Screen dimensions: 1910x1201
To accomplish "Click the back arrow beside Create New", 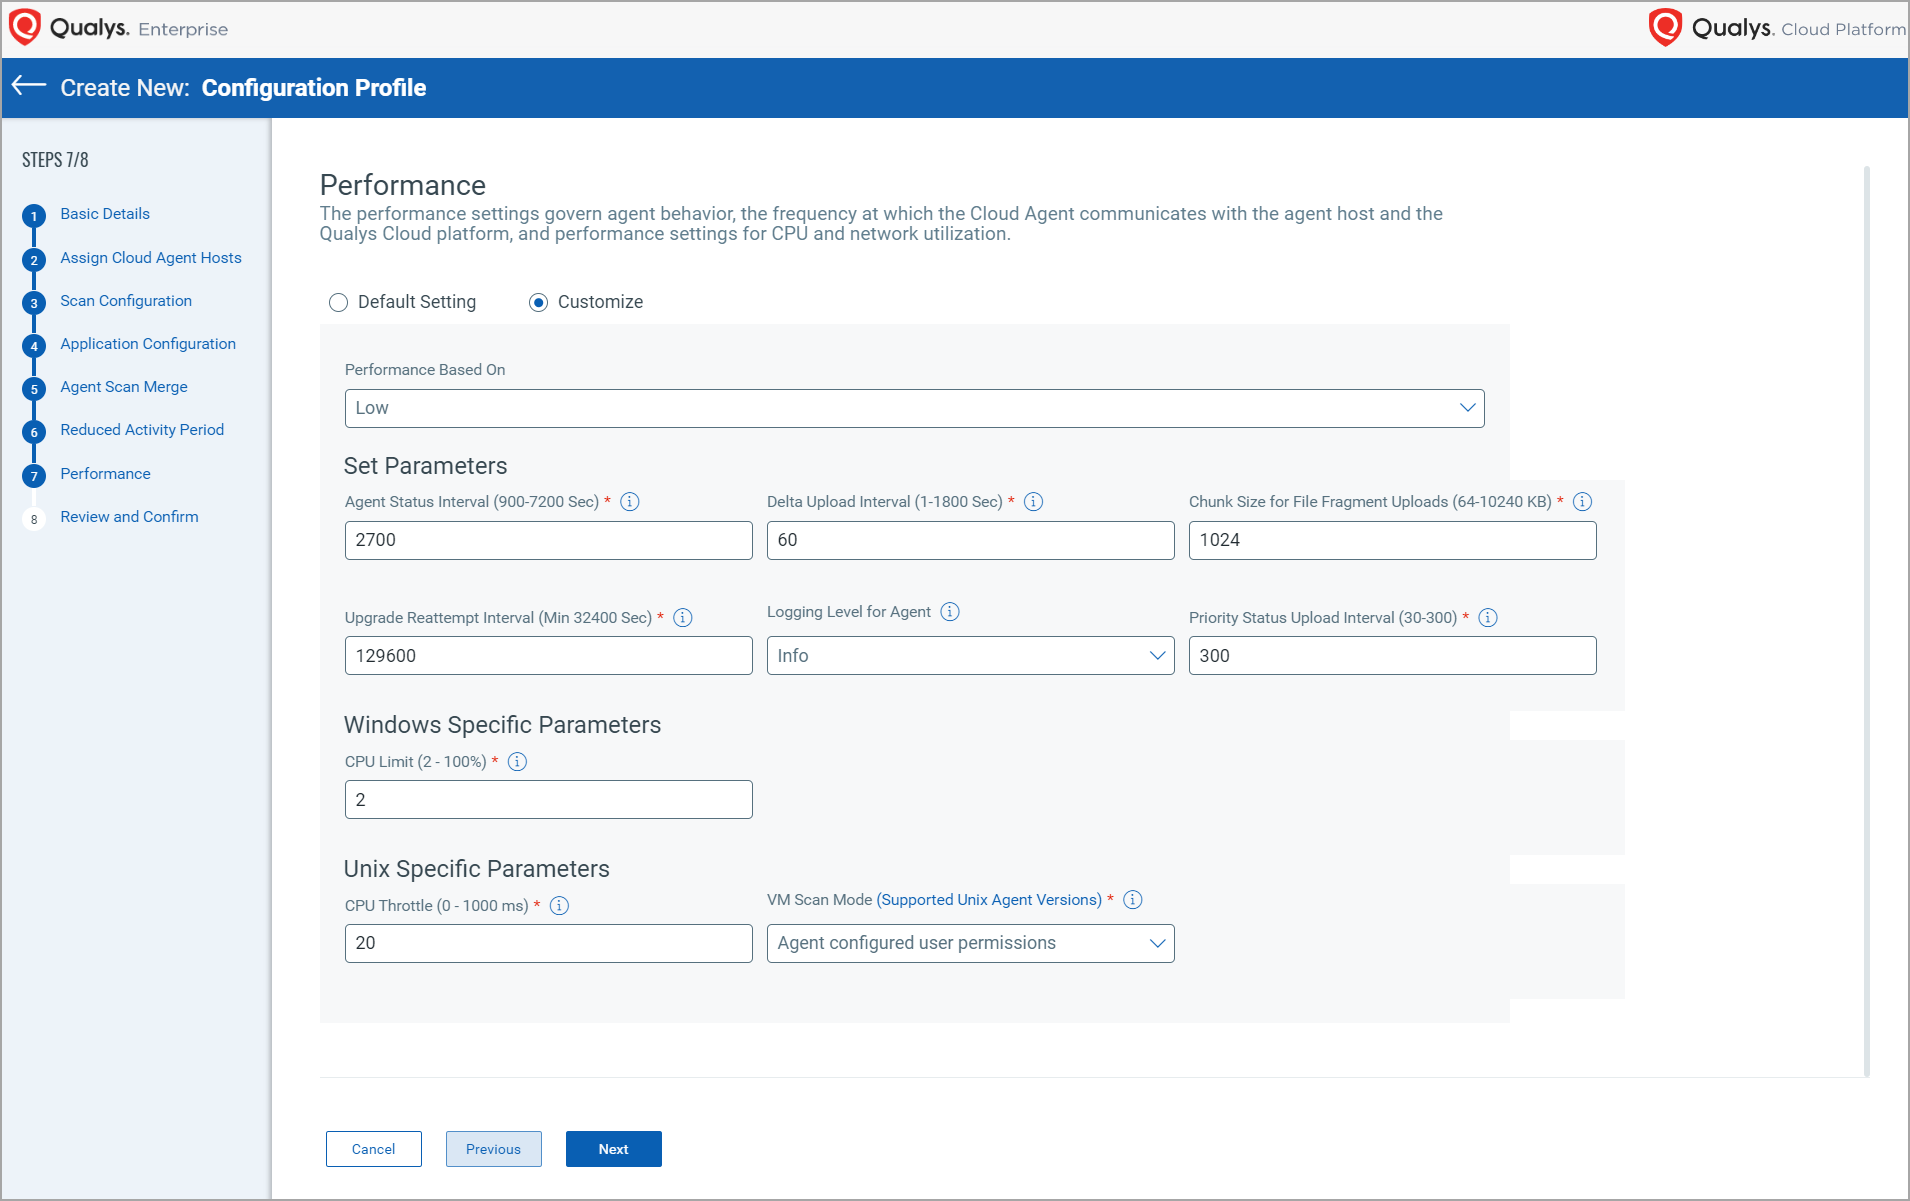I will tap(29, 86).
